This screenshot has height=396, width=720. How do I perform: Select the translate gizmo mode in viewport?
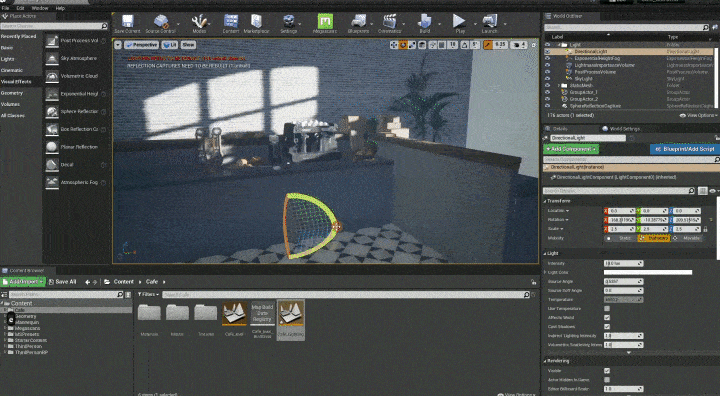pos(394,45)
